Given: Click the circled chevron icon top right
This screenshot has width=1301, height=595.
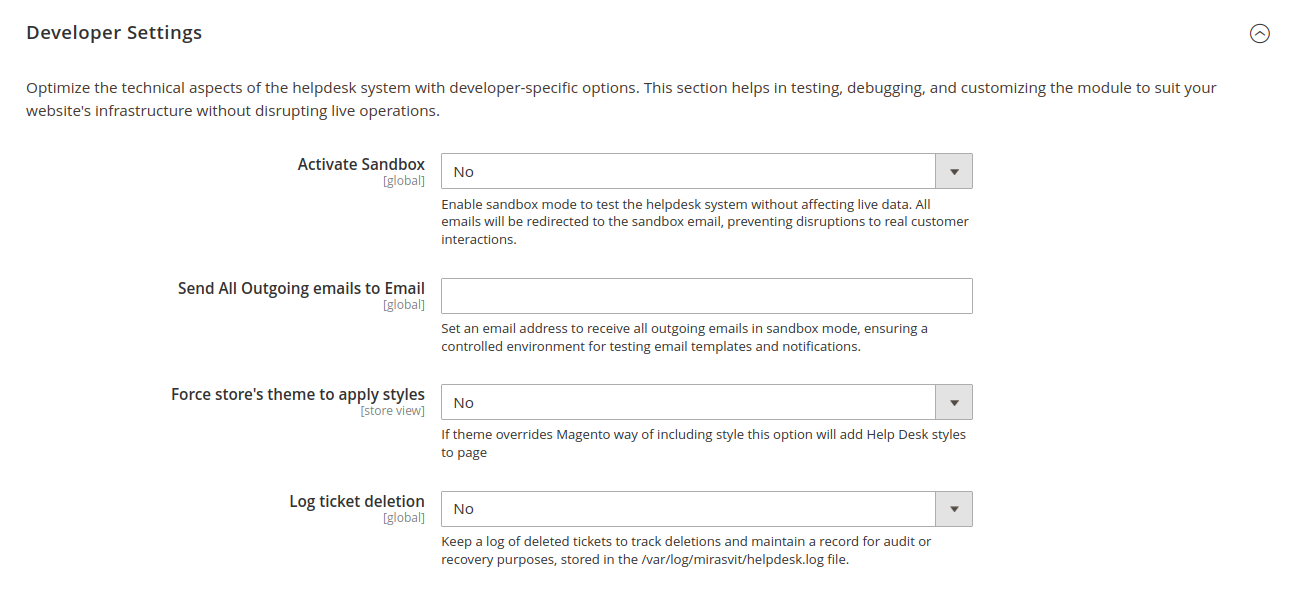Looking at the screenshot, I should tap(1260, 33).
